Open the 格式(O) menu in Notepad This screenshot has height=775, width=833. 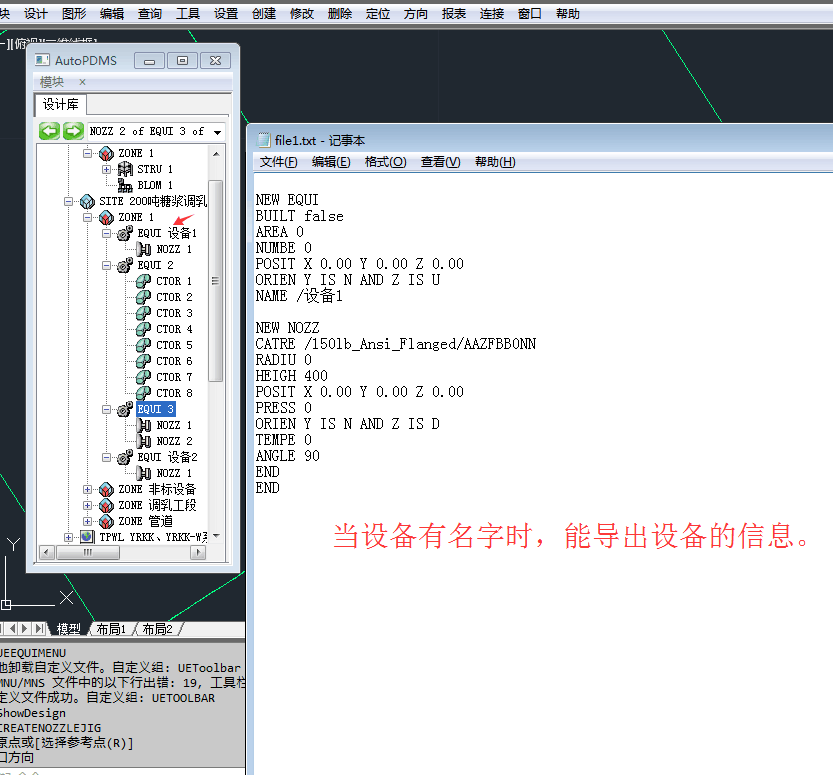(x=385, y=162)
